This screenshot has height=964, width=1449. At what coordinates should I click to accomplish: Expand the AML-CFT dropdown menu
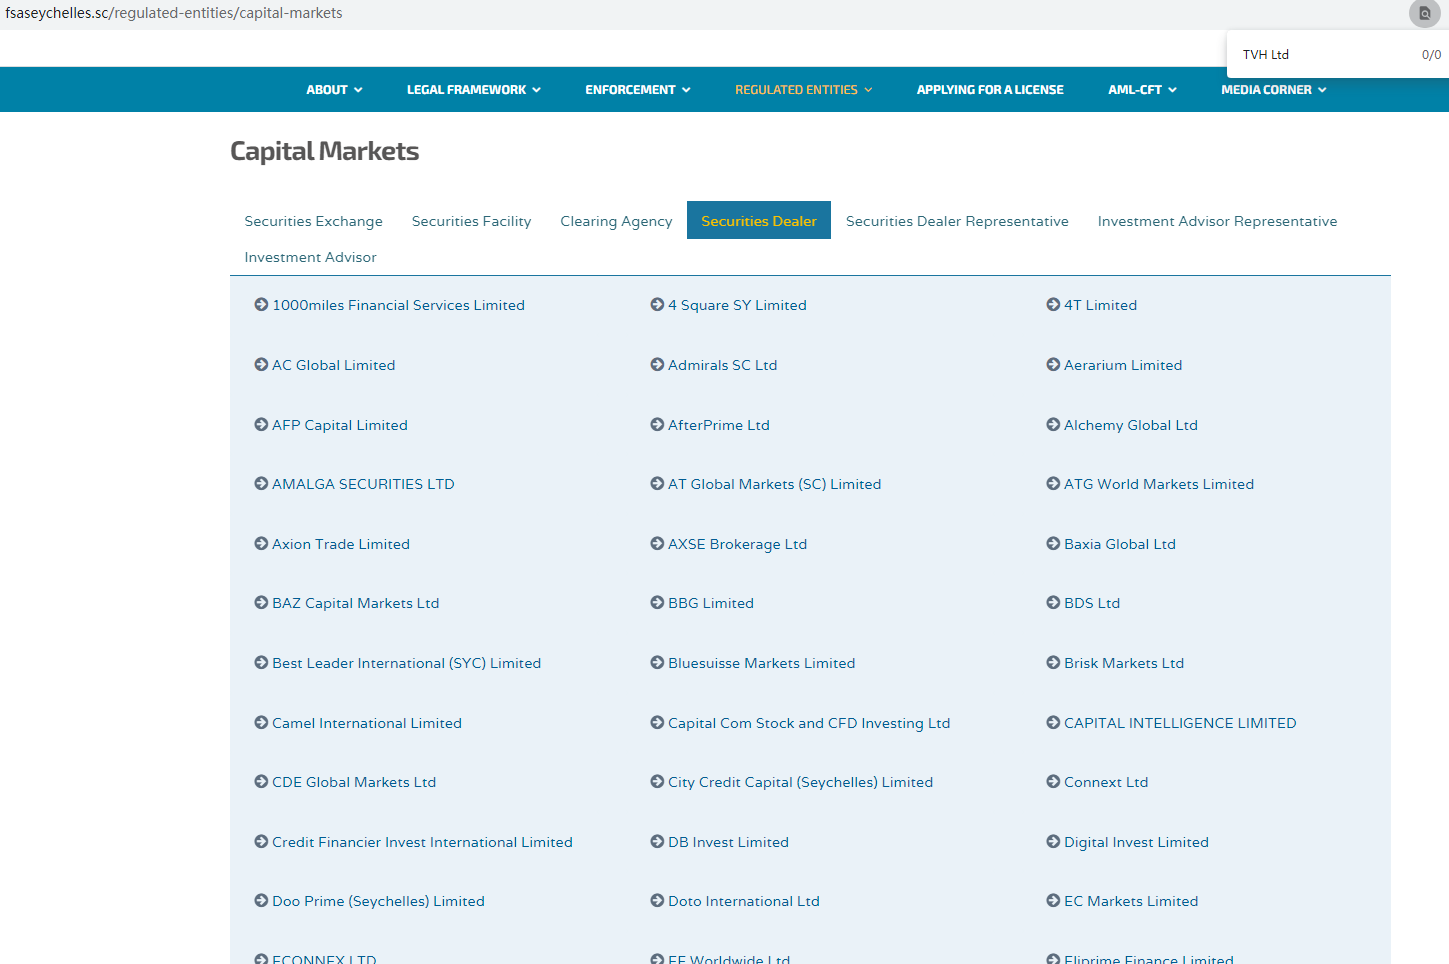(1142, 90)
